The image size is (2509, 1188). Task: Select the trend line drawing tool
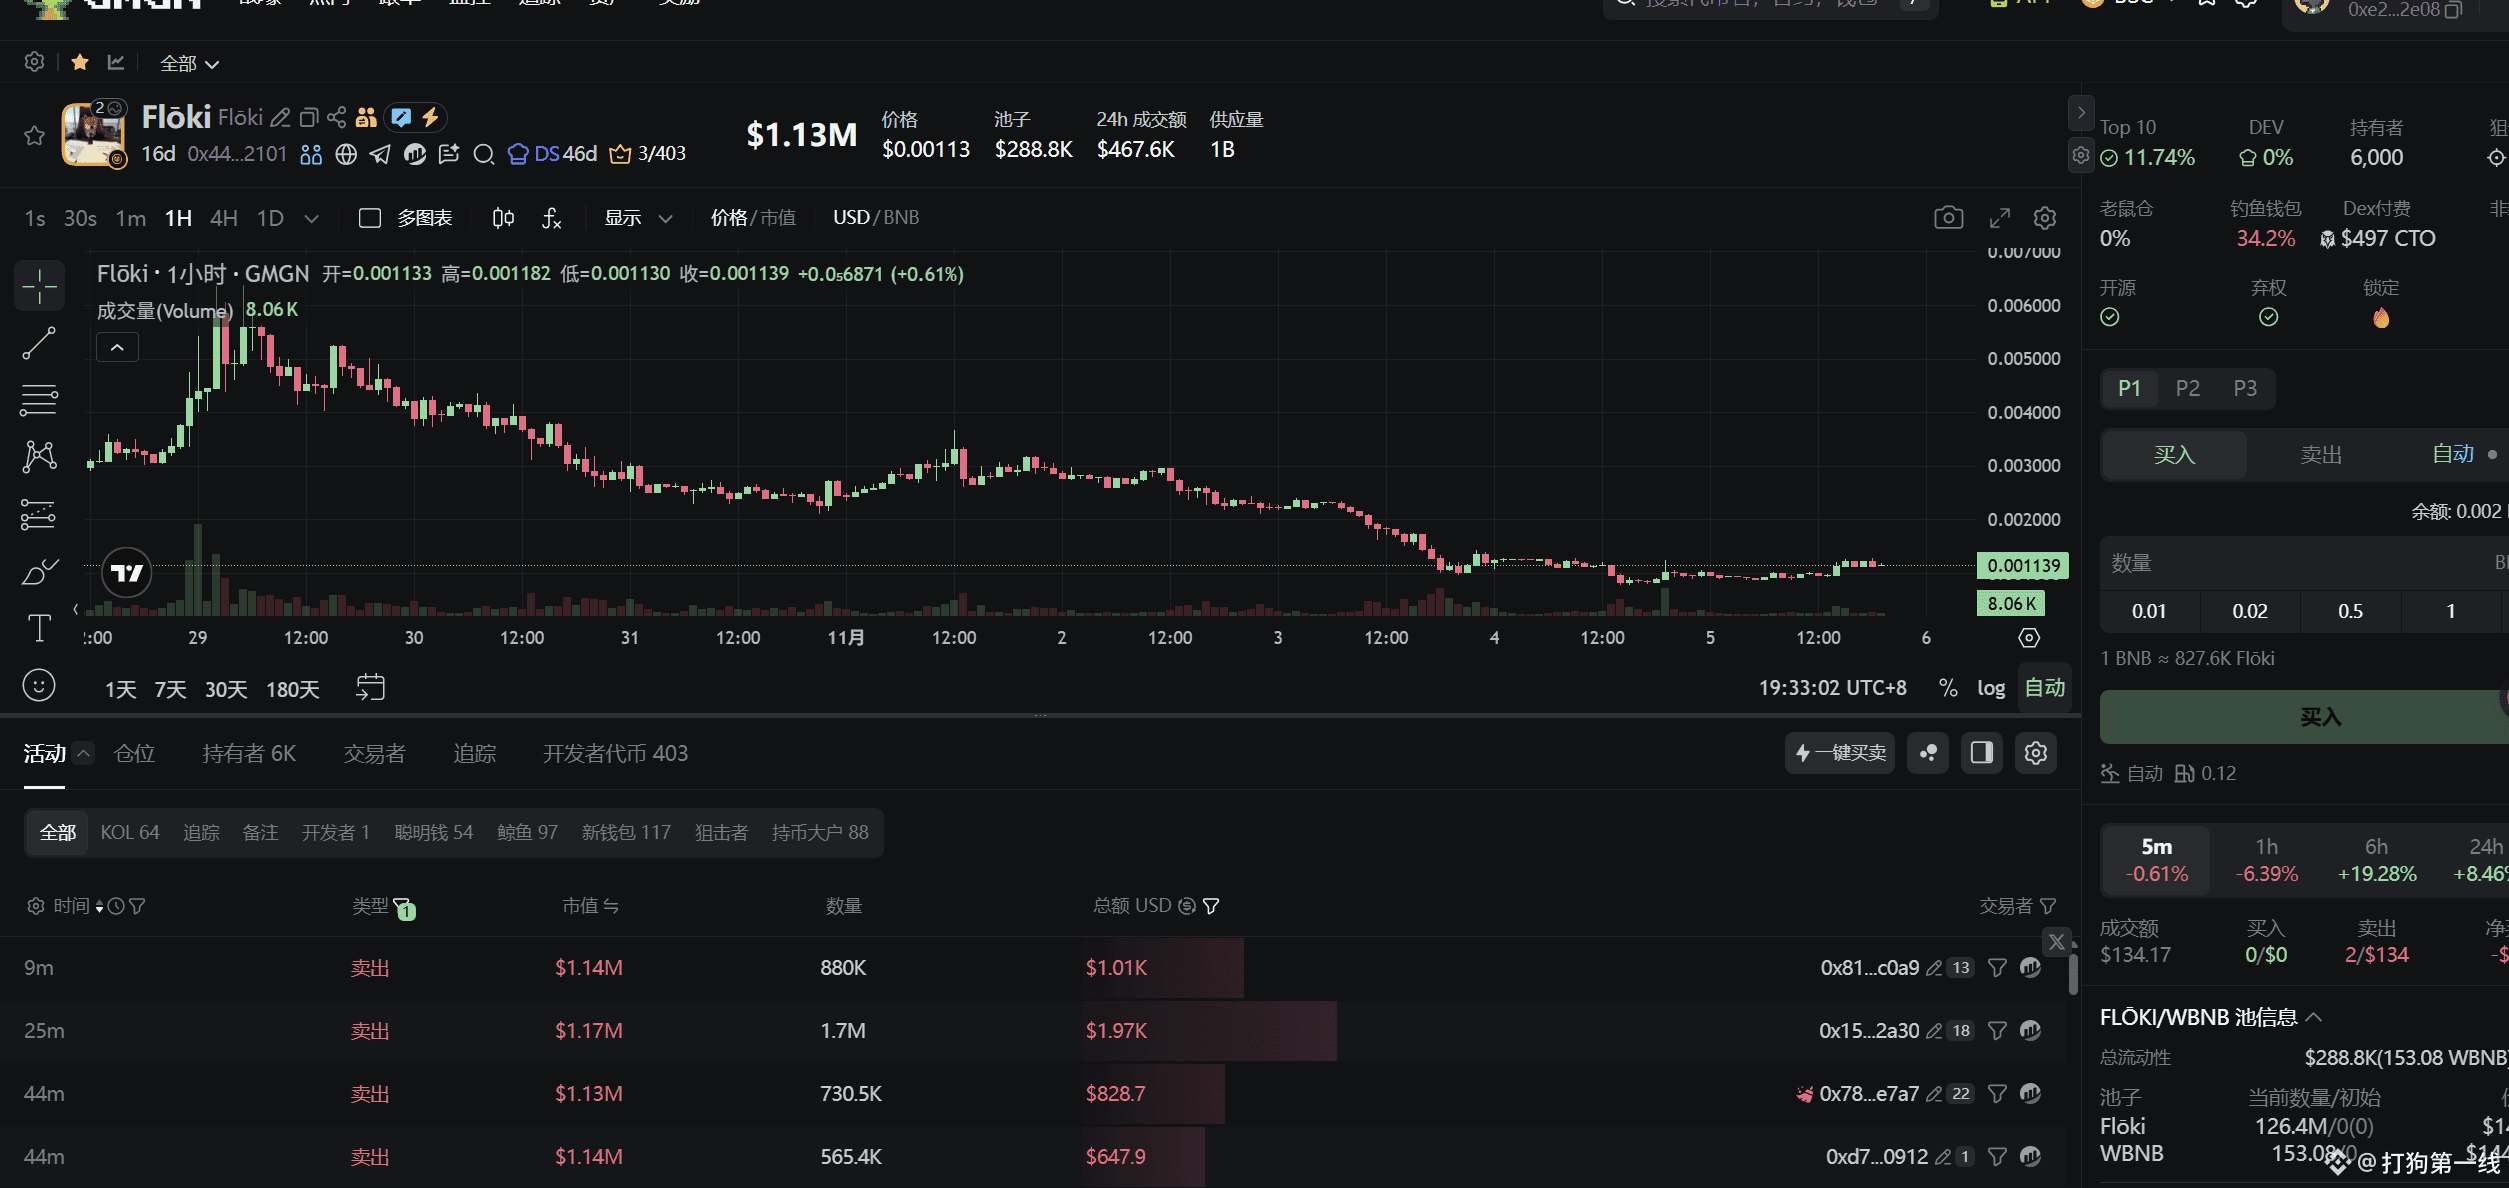(x=39, y=343)
